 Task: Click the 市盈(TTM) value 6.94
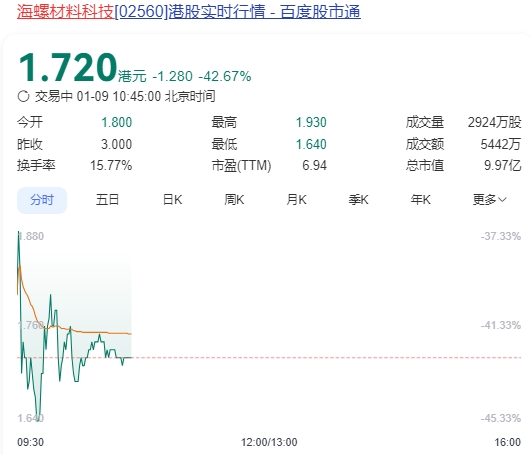315,166
